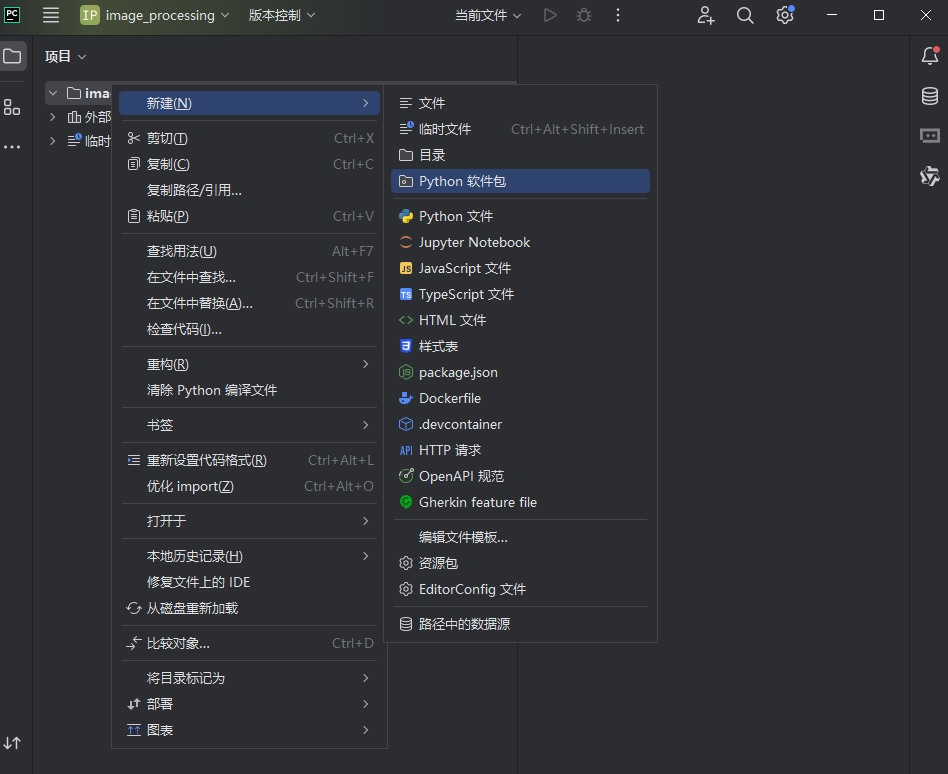Viewport: 948px width, 774px height.
Task: Click the PyCharm logo icon
Action: [x=12, y=15]
